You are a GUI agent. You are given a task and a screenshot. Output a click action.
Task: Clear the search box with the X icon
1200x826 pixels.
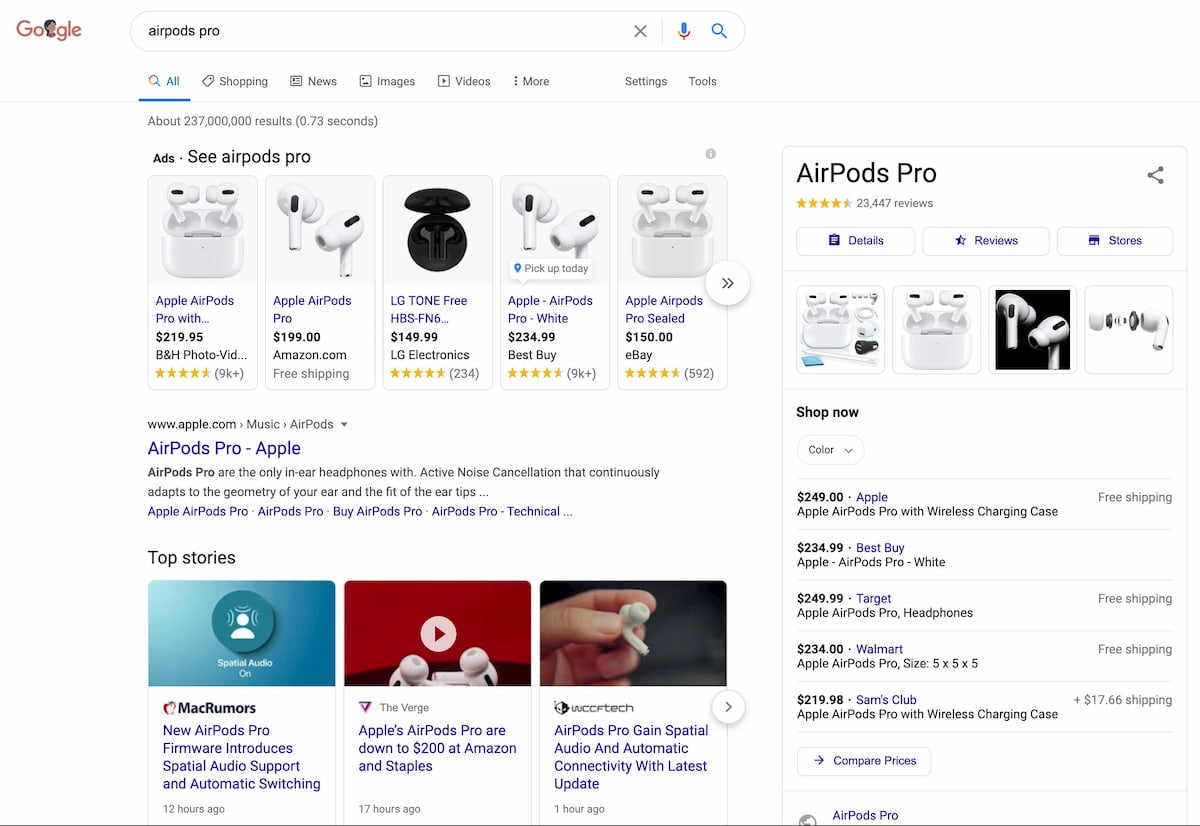click(640, 31)
